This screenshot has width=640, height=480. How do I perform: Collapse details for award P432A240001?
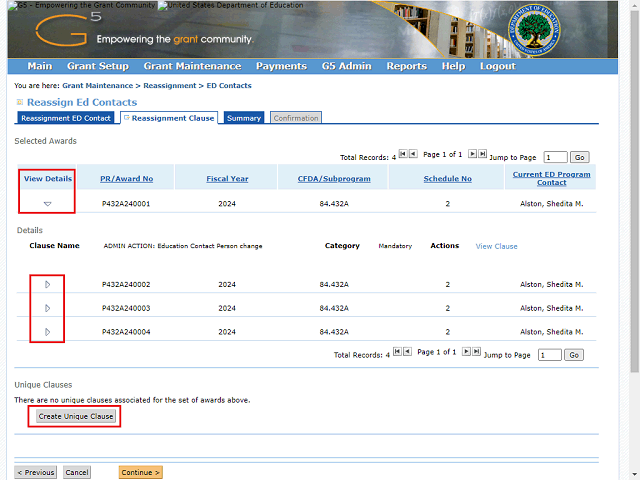(47, 204)
